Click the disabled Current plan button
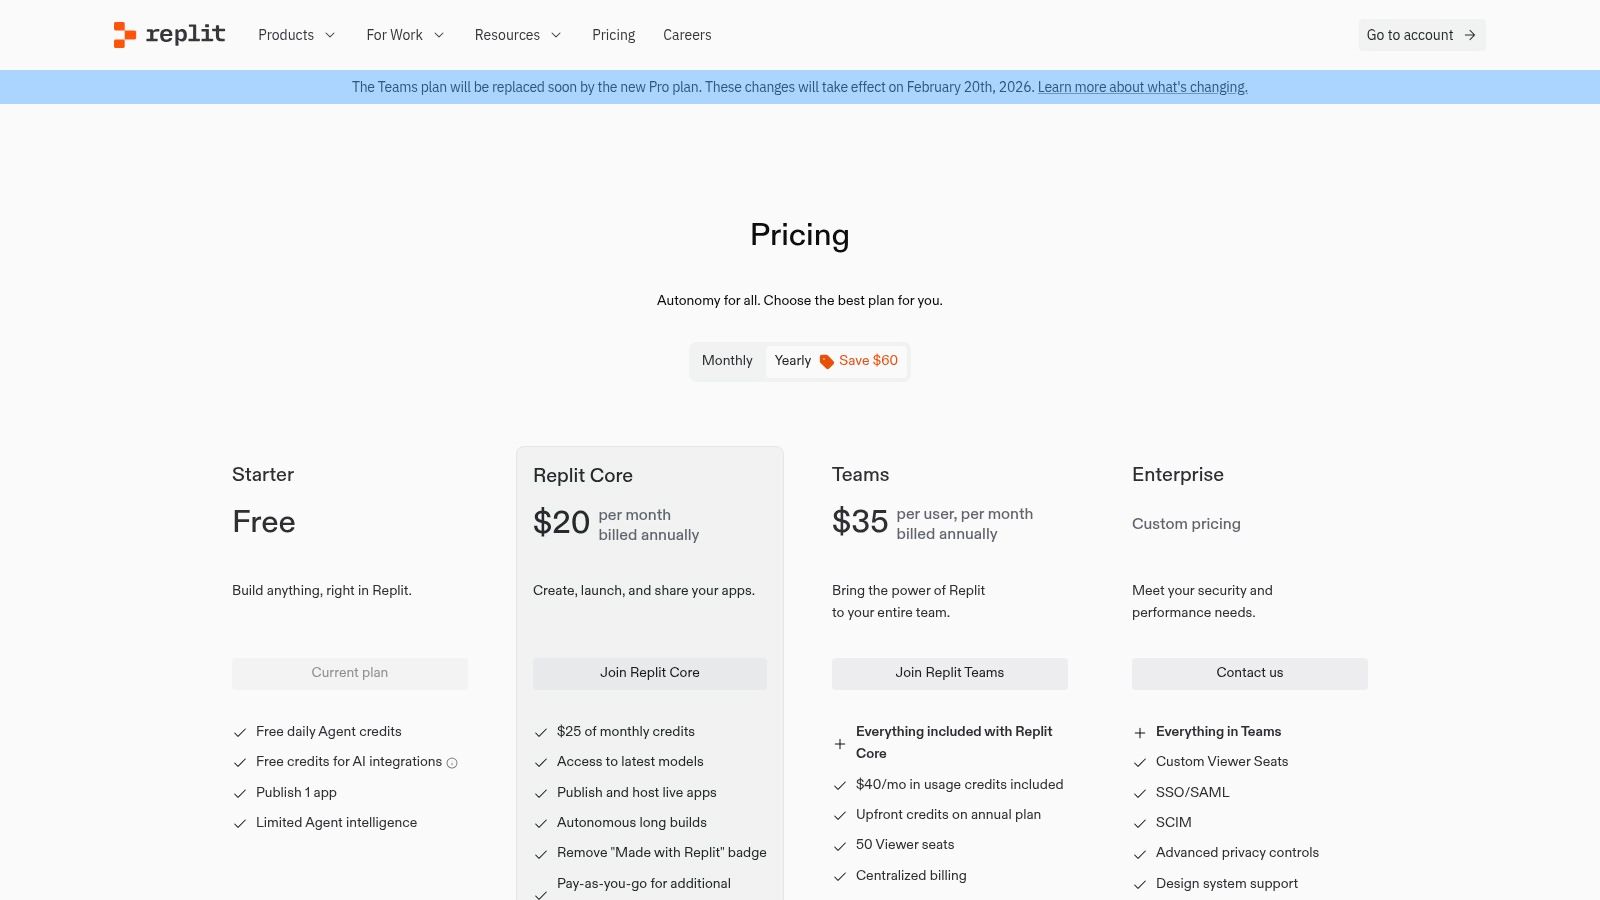 (x=349, y=673)
